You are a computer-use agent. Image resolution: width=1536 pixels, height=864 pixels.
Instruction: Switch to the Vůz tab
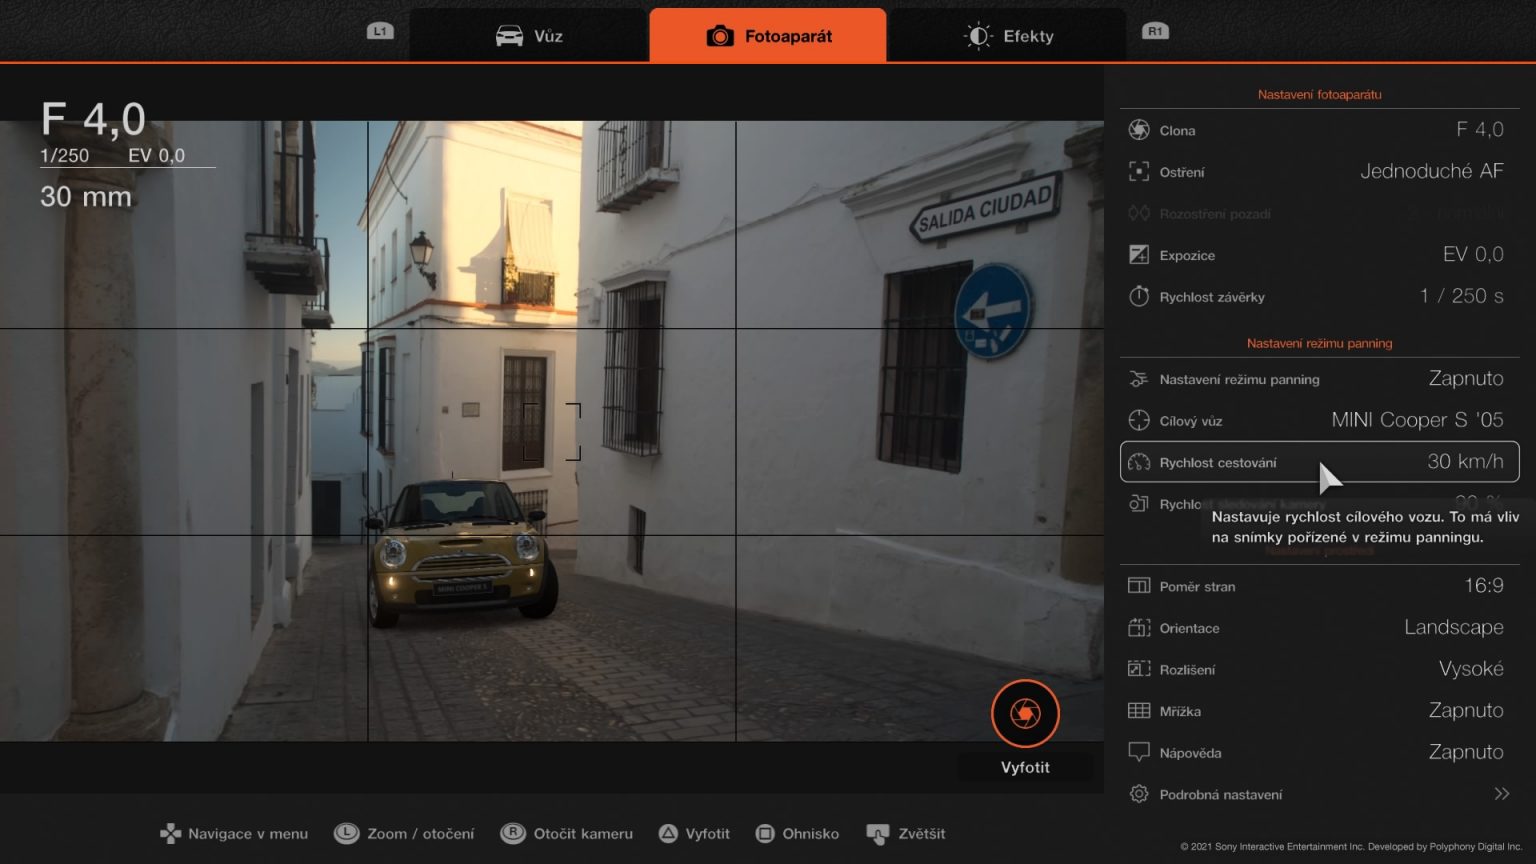(529, 36)
